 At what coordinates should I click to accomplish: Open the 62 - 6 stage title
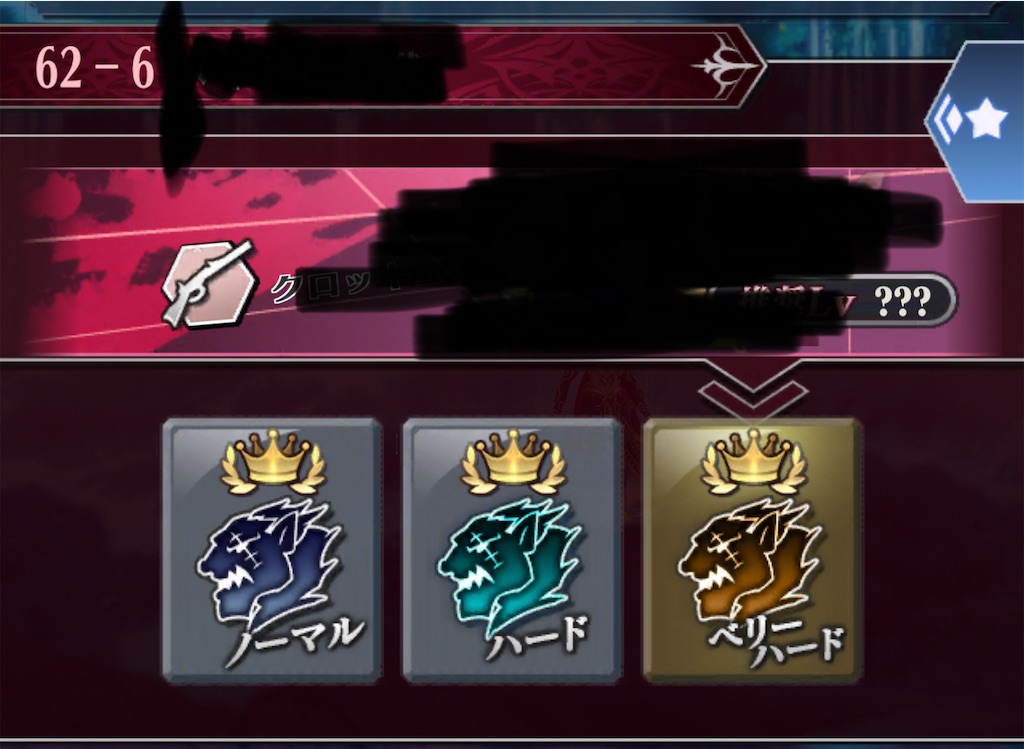[95, 67]
